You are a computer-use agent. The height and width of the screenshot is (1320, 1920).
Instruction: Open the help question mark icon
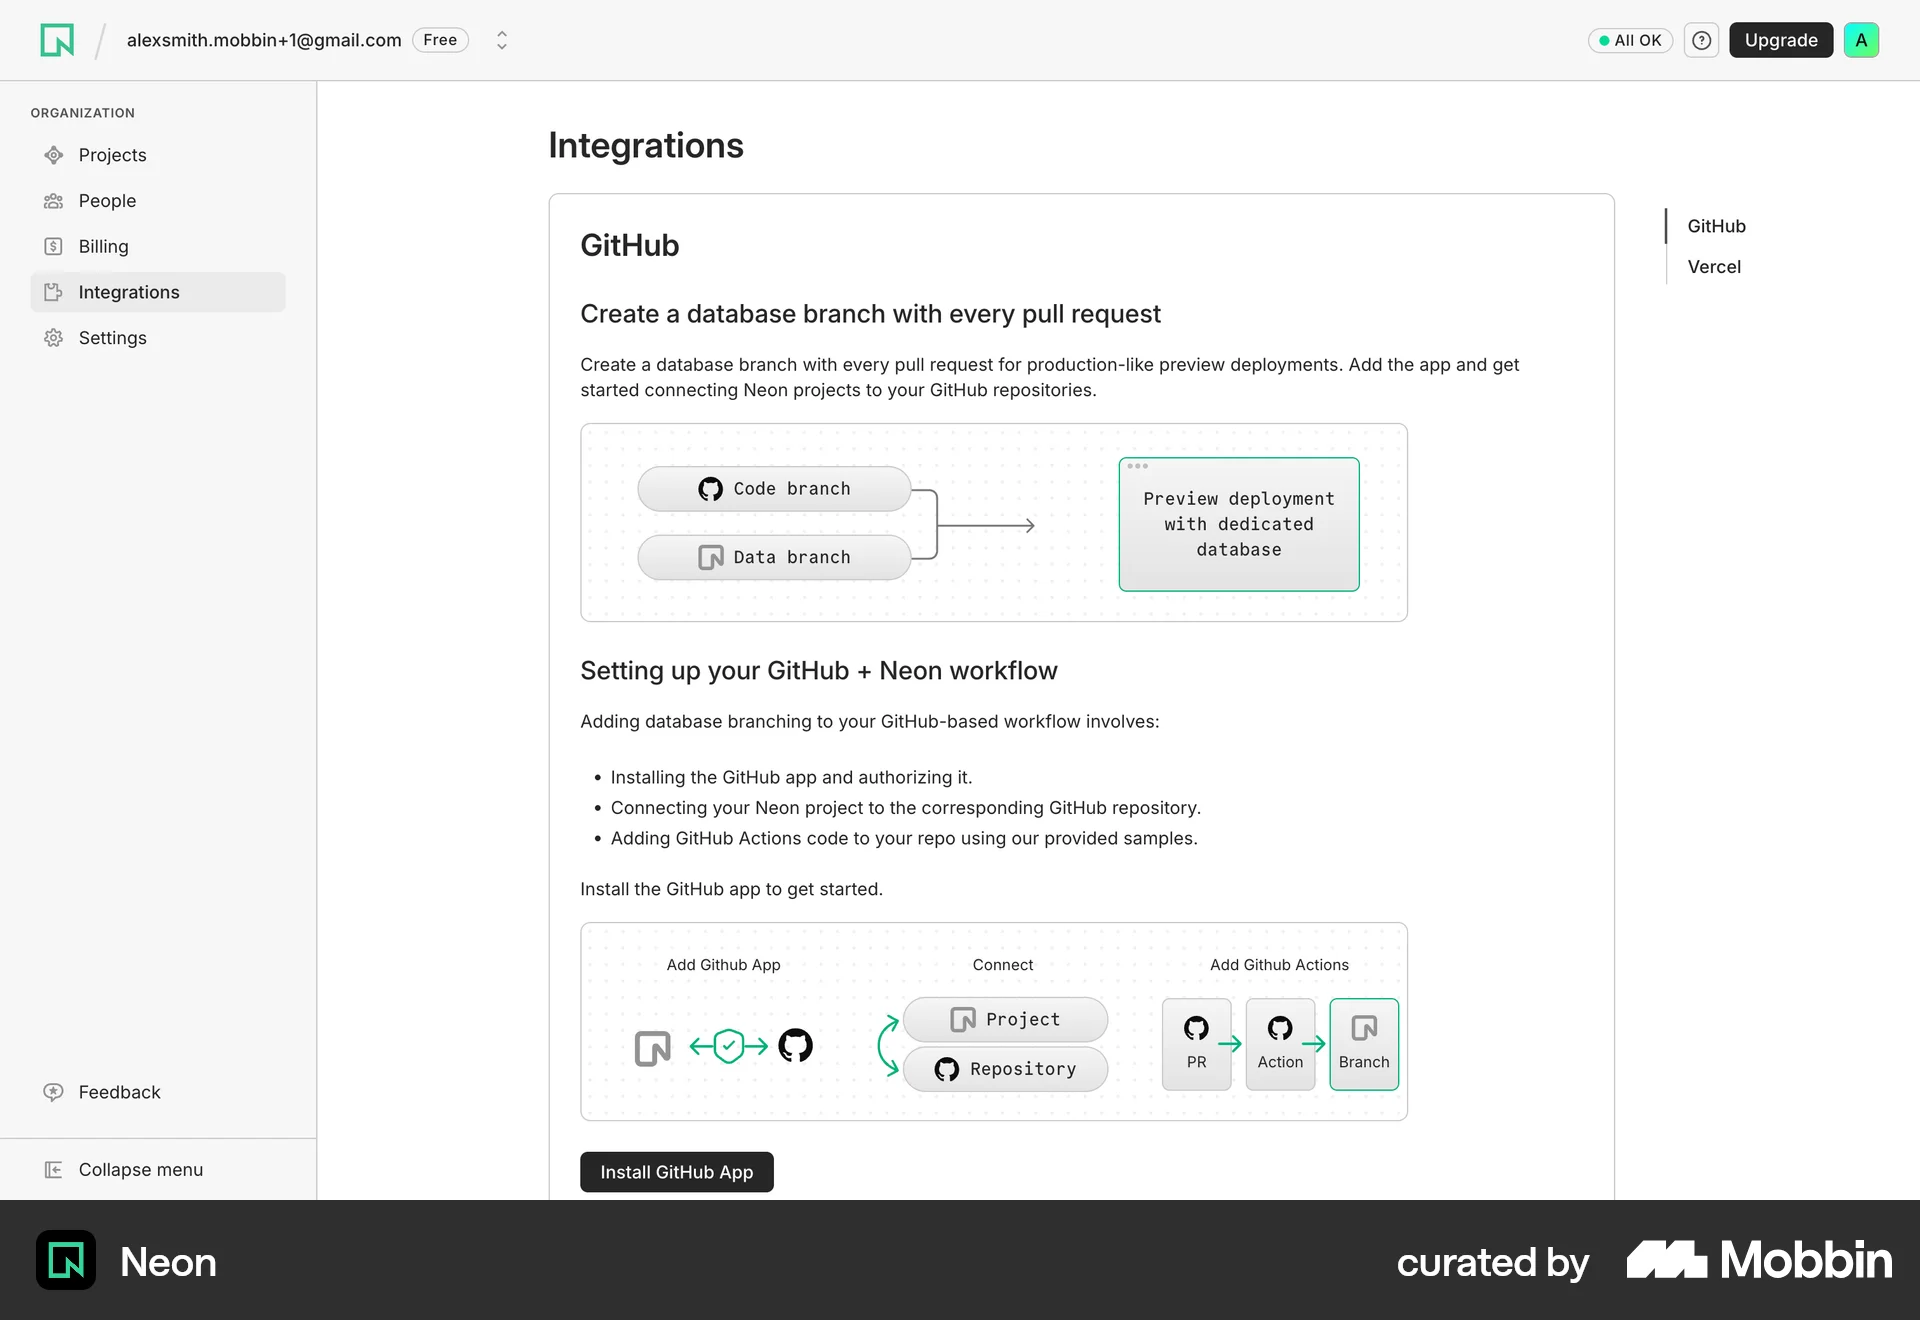(1701, 40)
